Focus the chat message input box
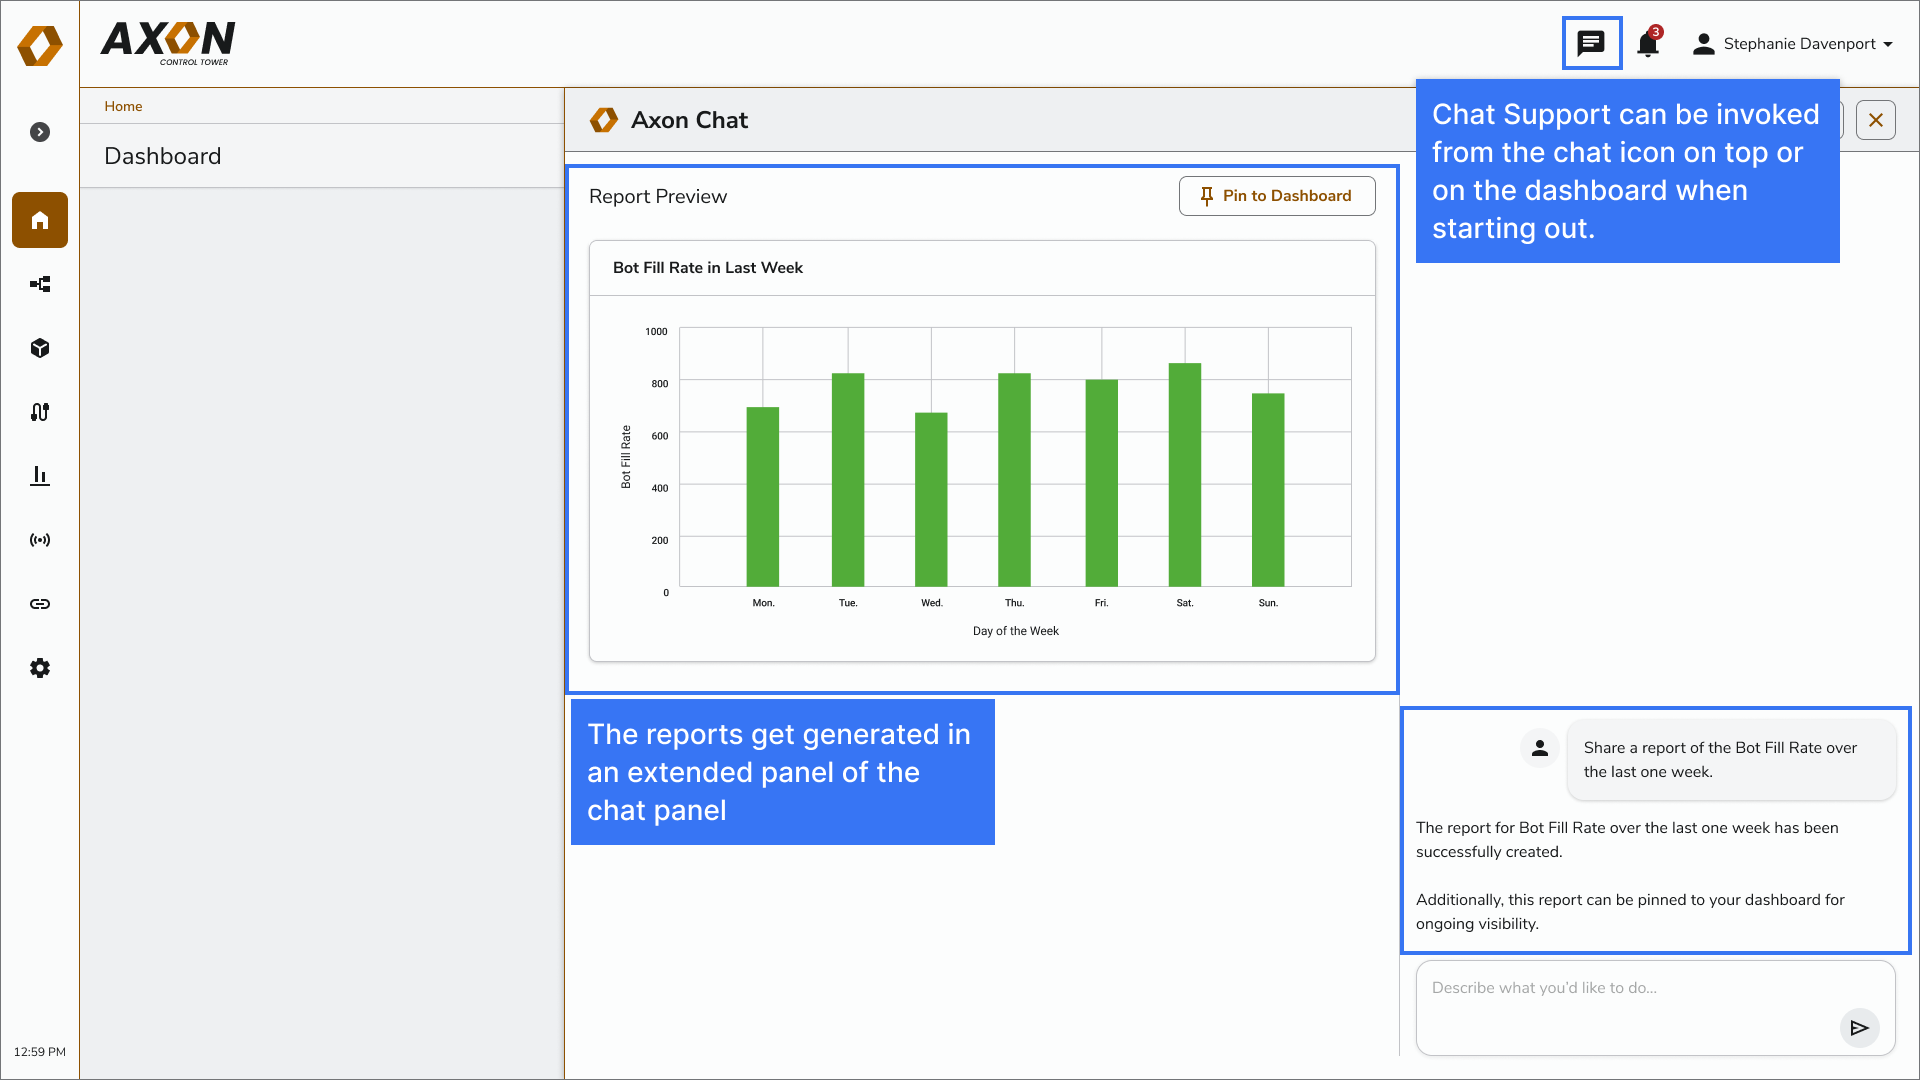The image size is (1920, 1080). click(x=1655, y=1008)
